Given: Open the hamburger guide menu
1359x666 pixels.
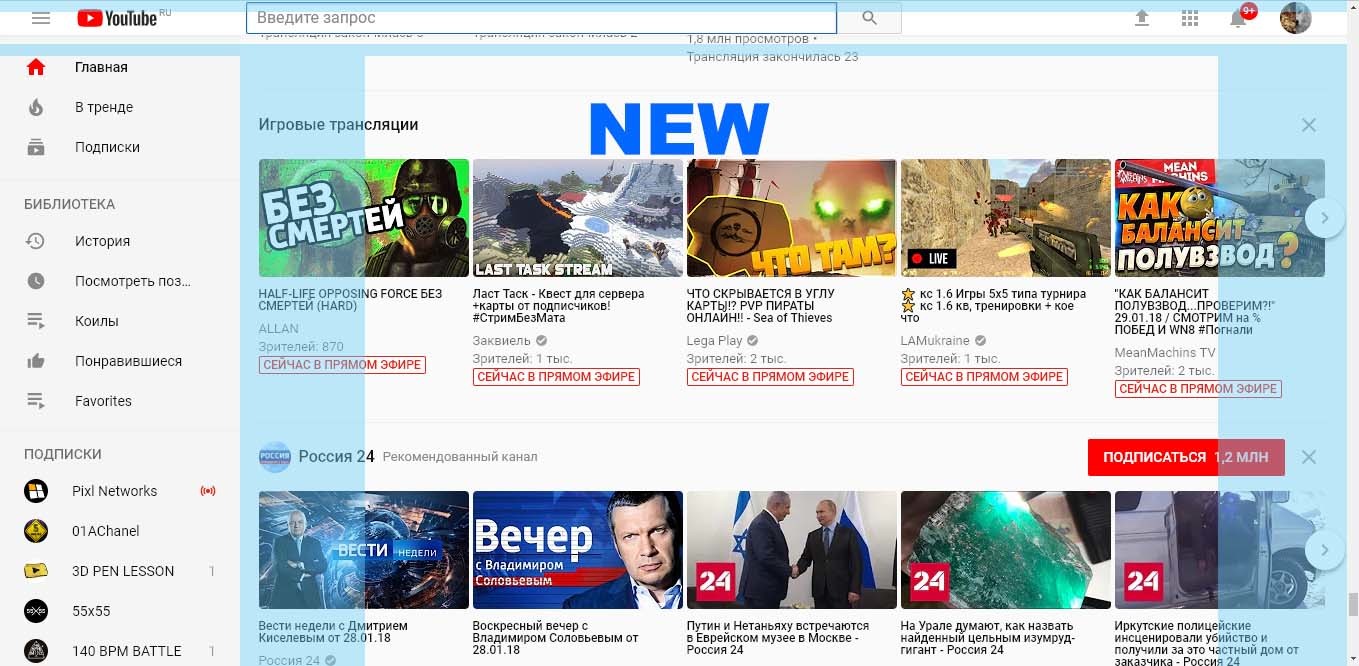Looking at the screenshot, I should pos(41,18).
